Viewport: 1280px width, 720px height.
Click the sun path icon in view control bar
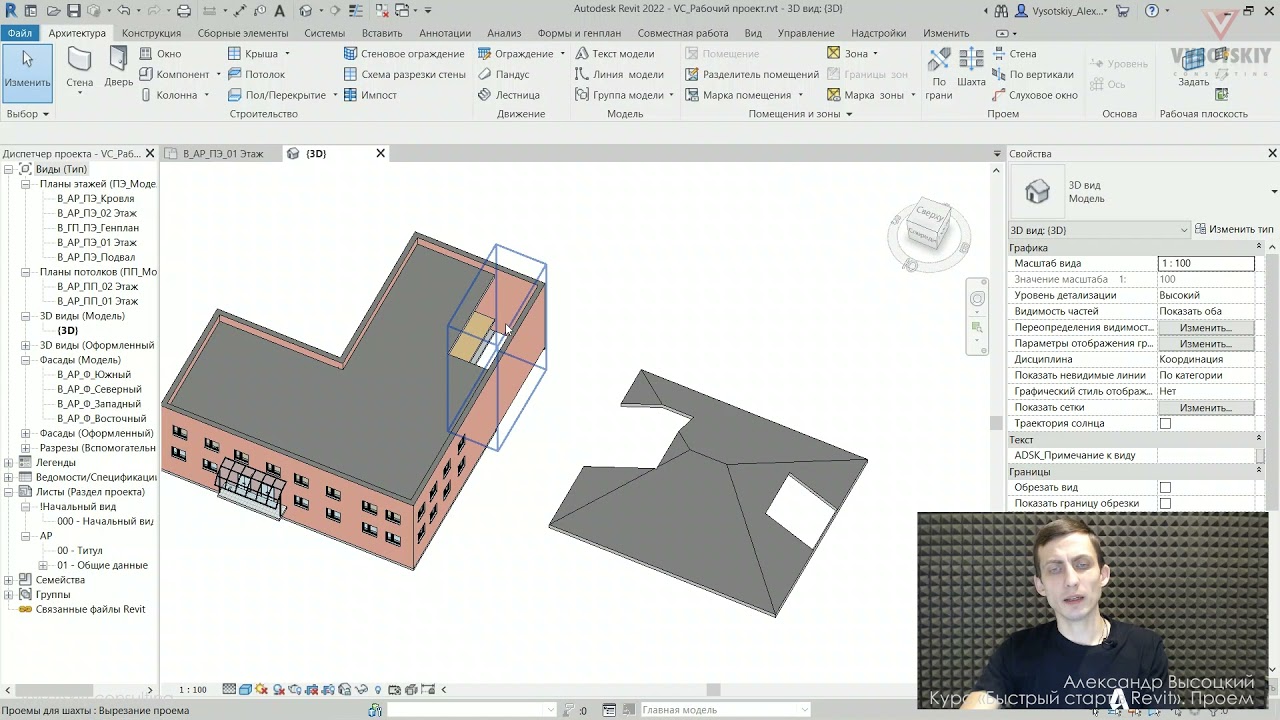pyautogui.click(x=262, y=689)
